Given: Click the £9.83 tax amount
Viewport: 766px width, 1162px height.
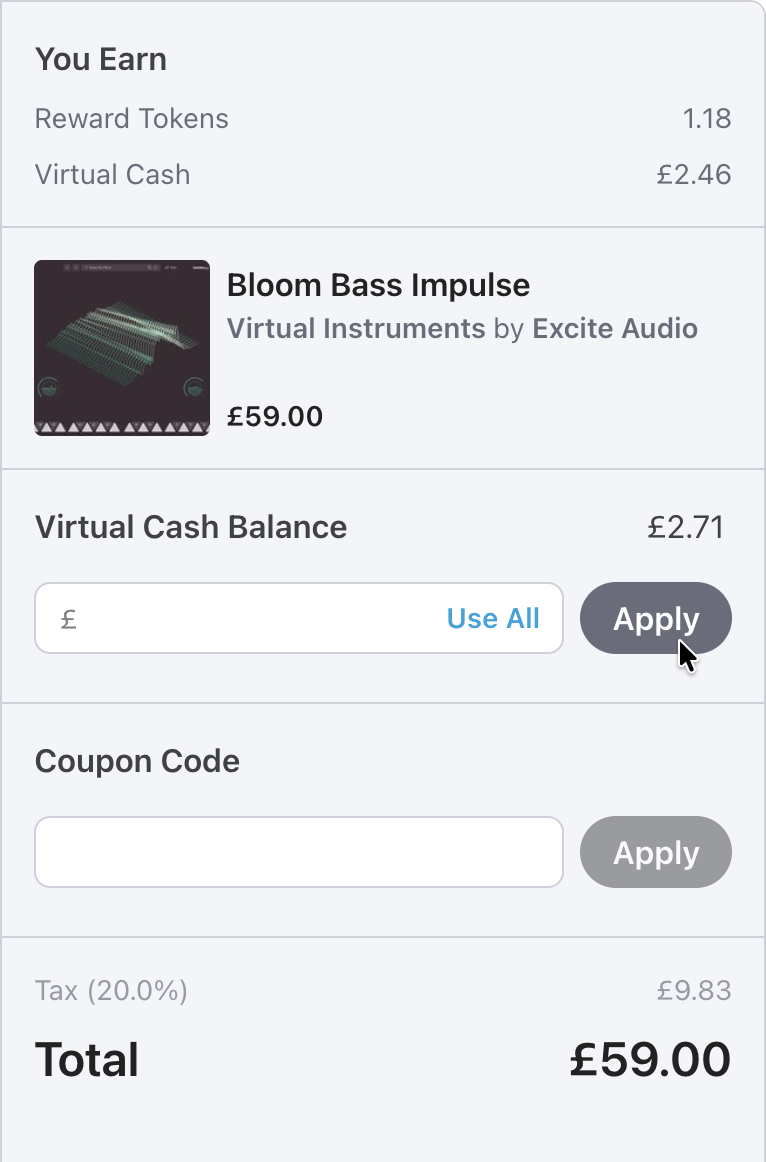Looking at the screenshot, I should pyautogui.click(x=694, y=991).
